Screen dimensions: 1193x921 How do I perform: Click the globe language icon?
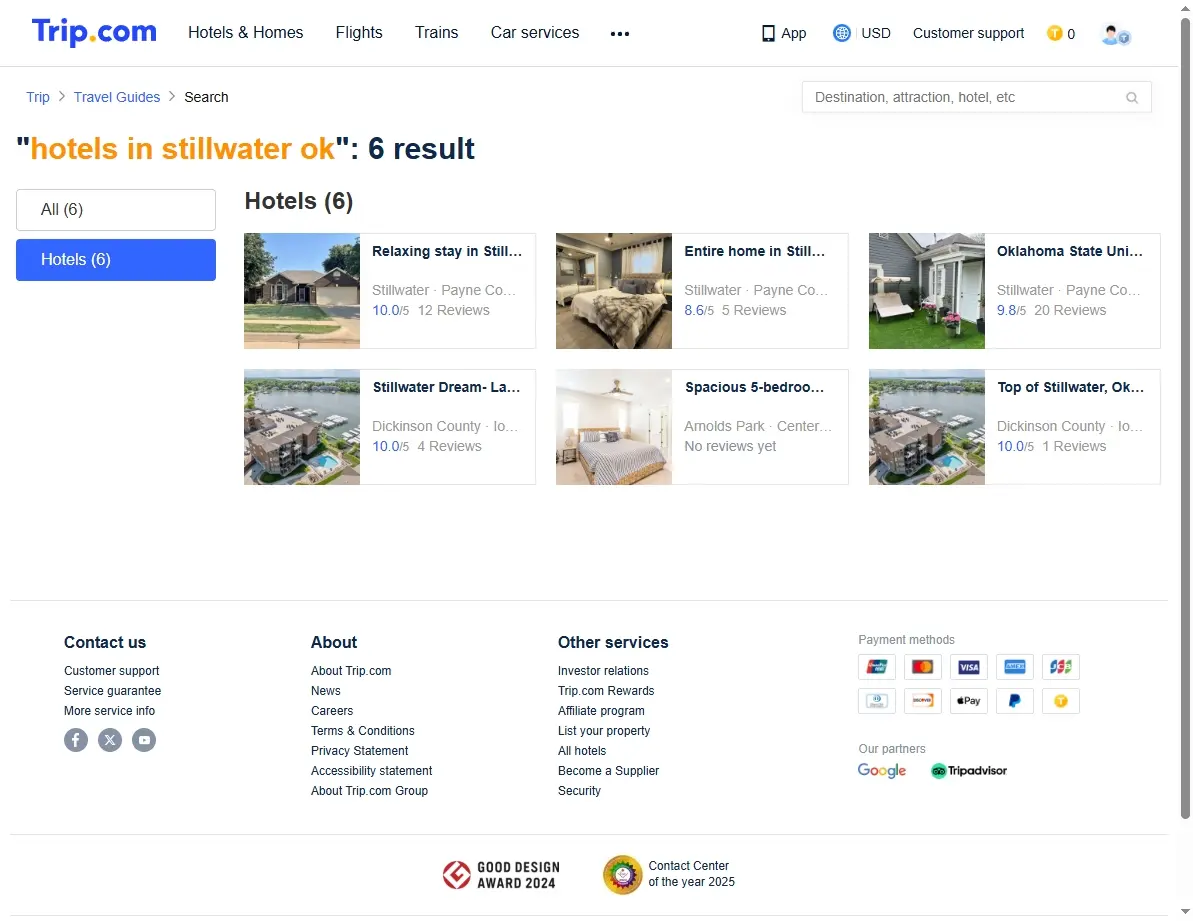coord(841,33)
